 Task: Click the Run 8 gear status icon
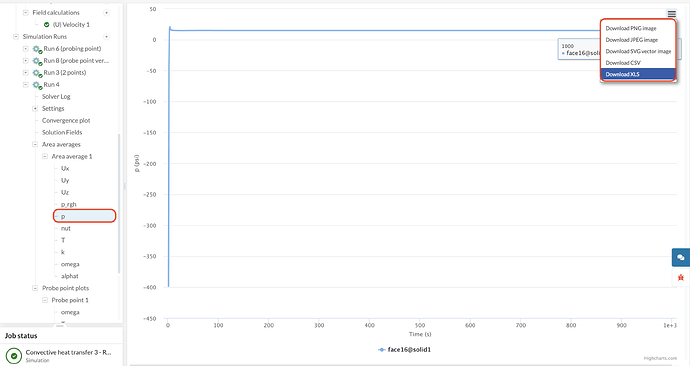(x=37, y=61)
